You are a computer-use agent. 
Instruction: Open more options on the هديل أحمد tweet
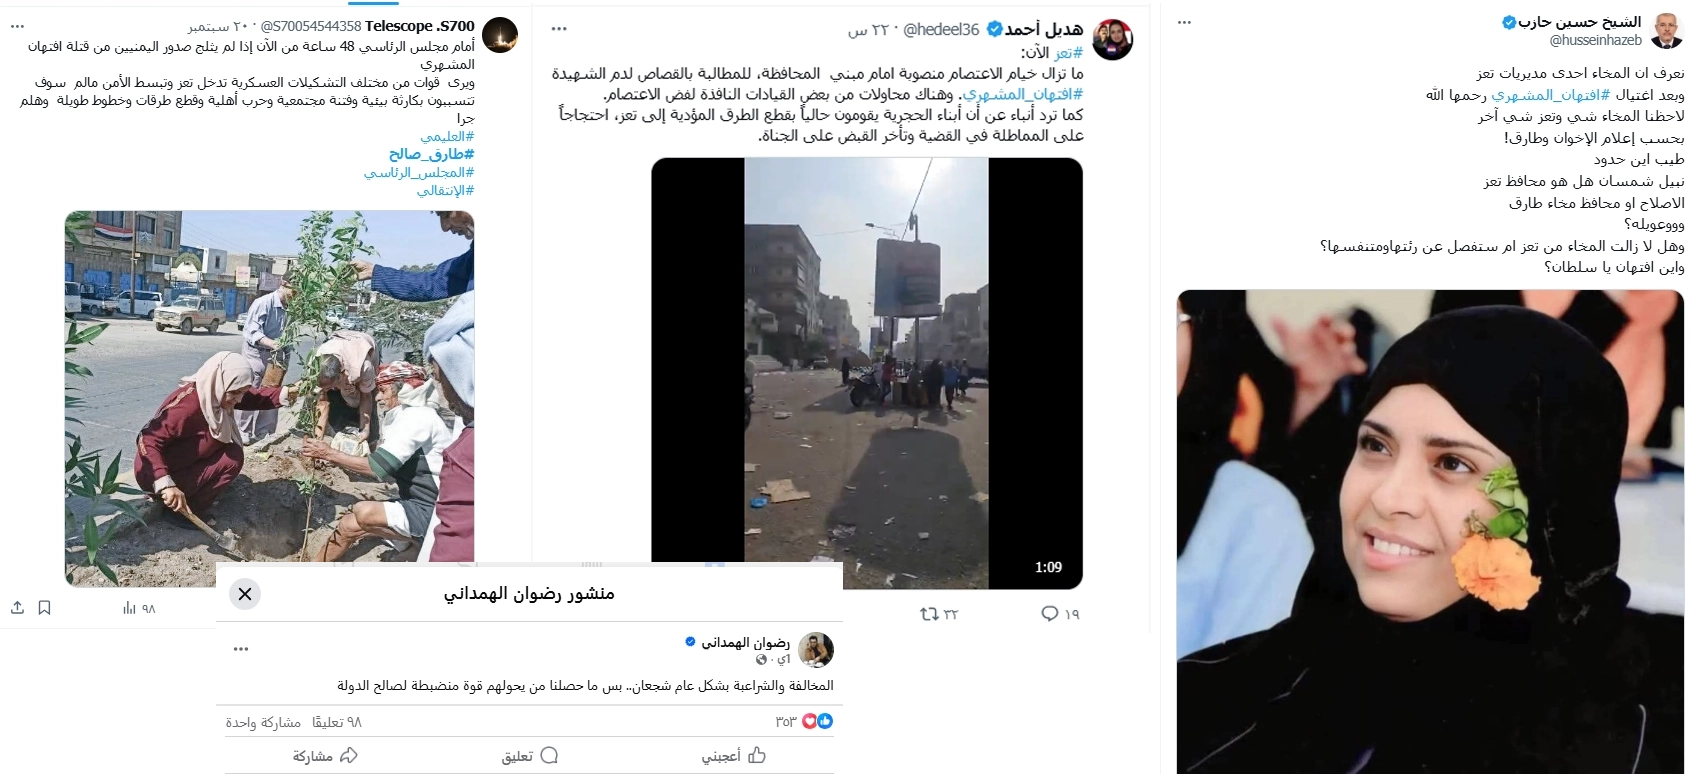pyautogui.click(x=560, y=29)
